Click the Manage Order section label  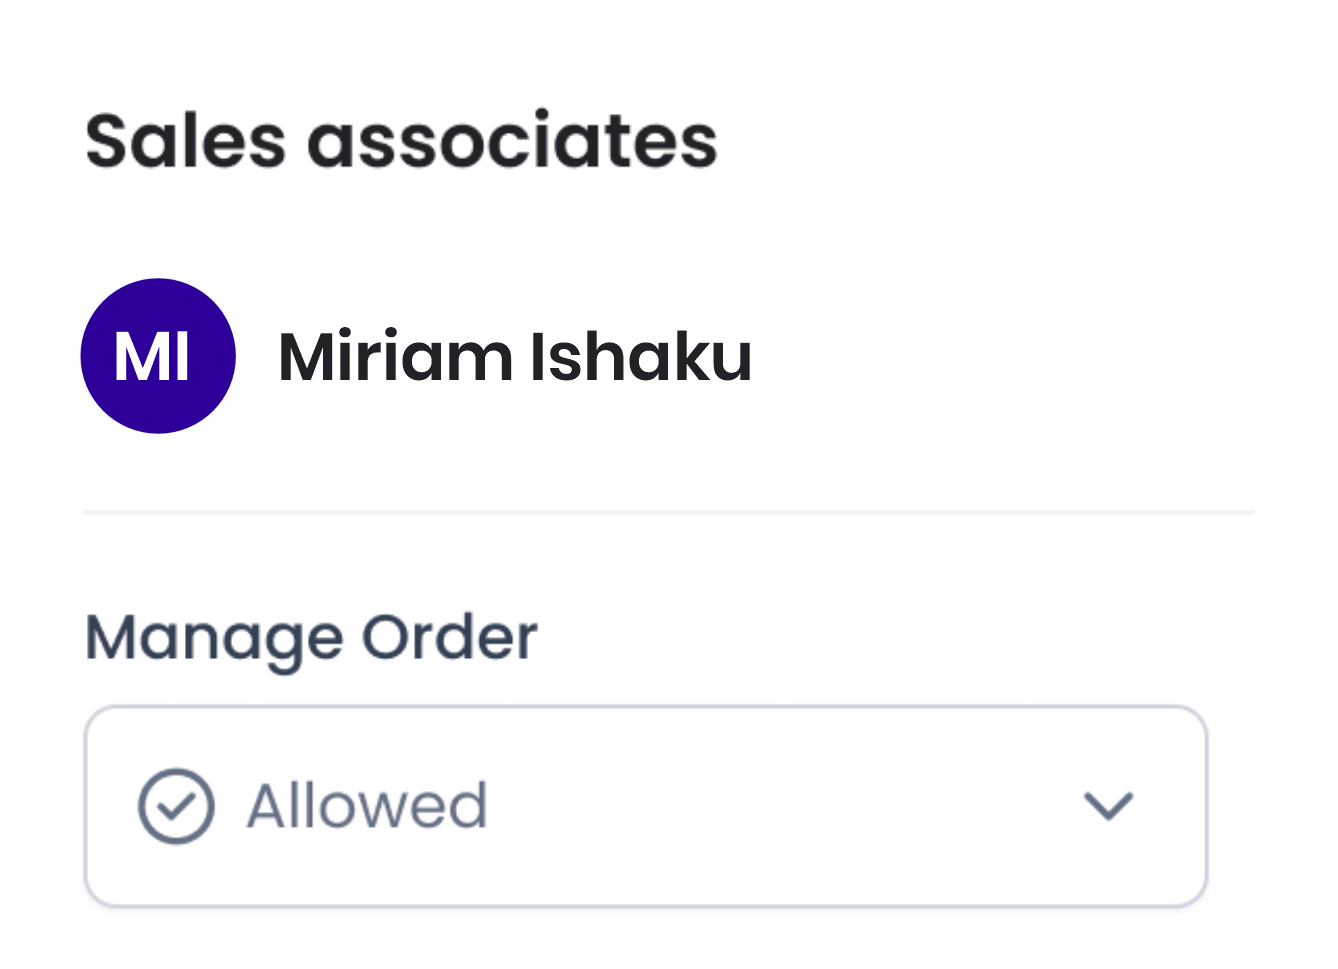click(x=311, y=637)
